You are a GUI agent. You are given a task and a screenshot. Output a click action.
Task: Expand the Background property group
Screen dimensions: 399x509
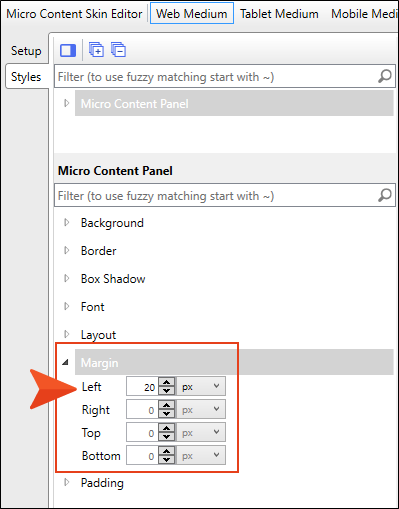coord(67,222)
